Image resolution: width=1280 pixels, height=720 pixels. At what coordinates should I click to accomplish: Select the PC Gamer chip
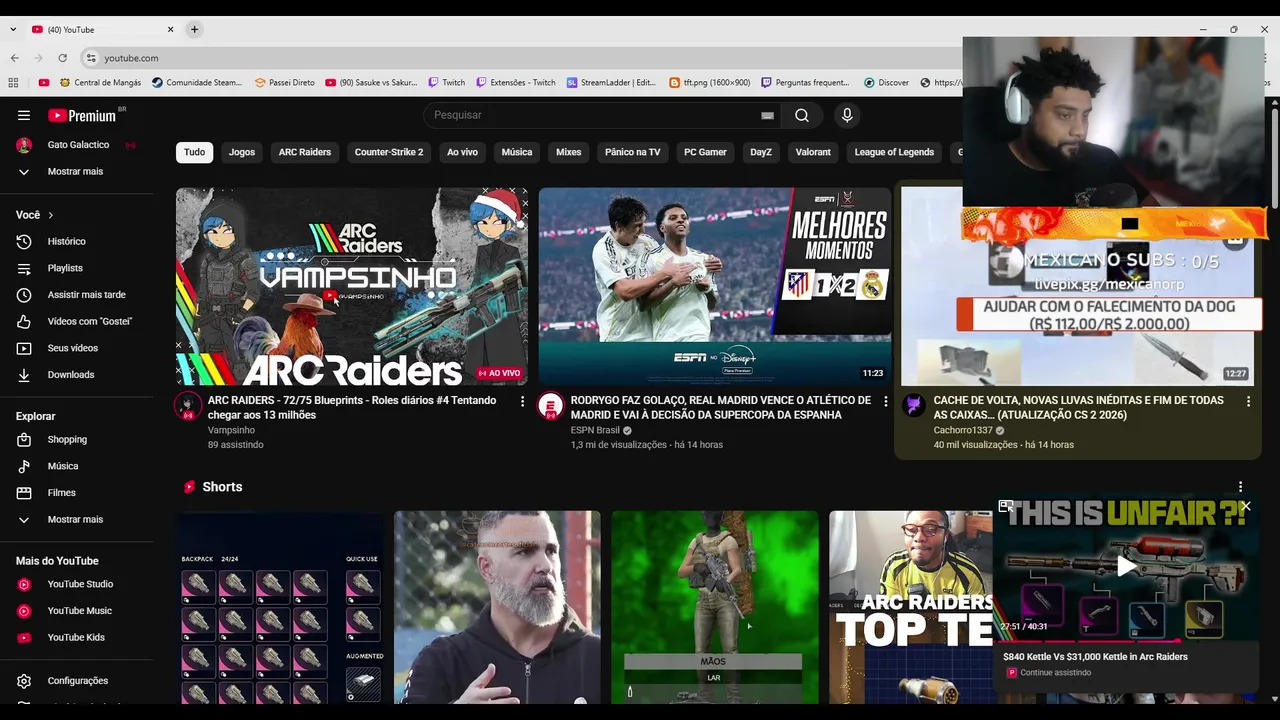[705, 152]
